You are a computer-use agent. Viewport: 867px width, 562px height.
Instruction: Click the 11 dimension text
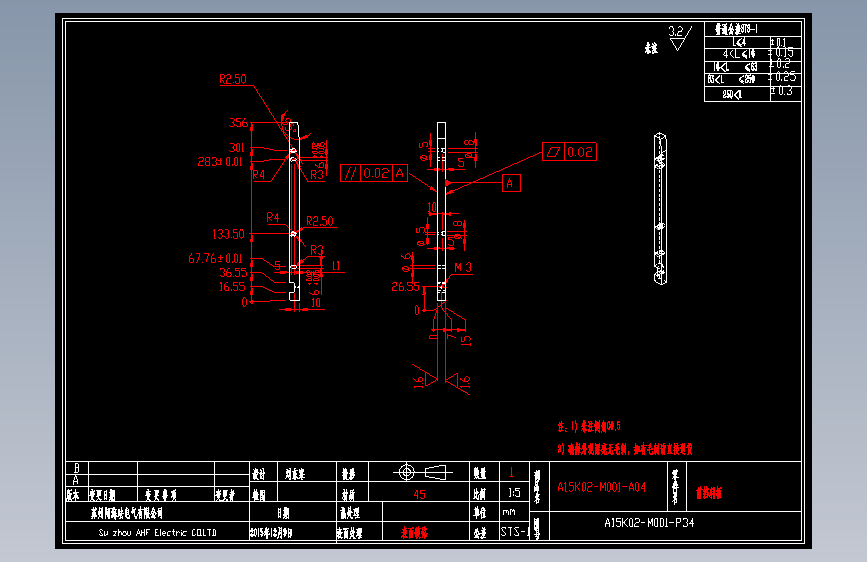336,266
